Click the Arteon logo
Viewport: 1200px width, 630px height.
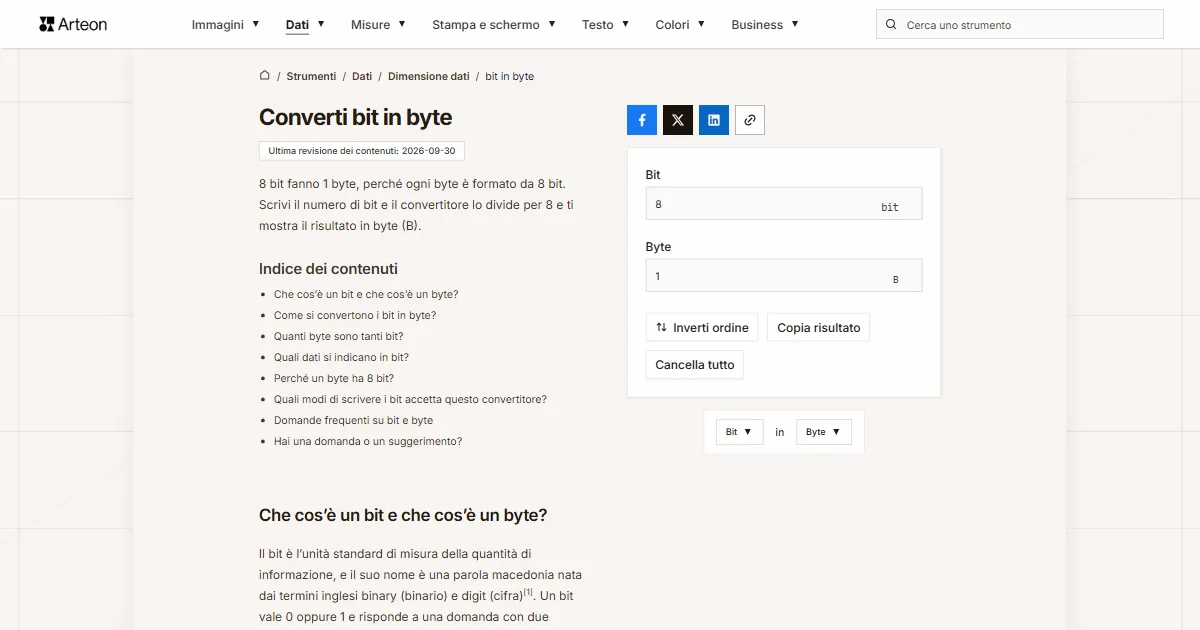point(73,24)
